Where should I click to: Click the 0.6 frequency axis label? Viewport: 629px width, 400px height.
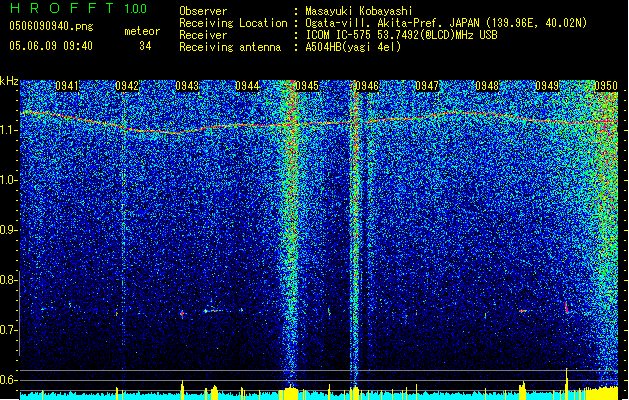[x=8, y=380]
